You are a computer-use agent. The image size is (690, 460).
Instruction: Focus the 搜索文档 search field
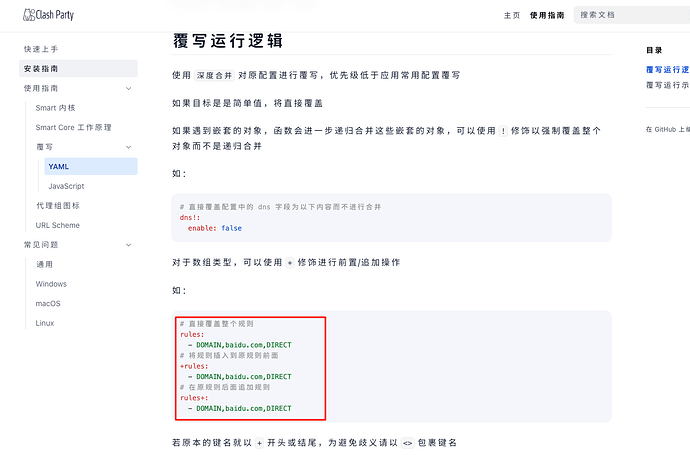(632, 15)
